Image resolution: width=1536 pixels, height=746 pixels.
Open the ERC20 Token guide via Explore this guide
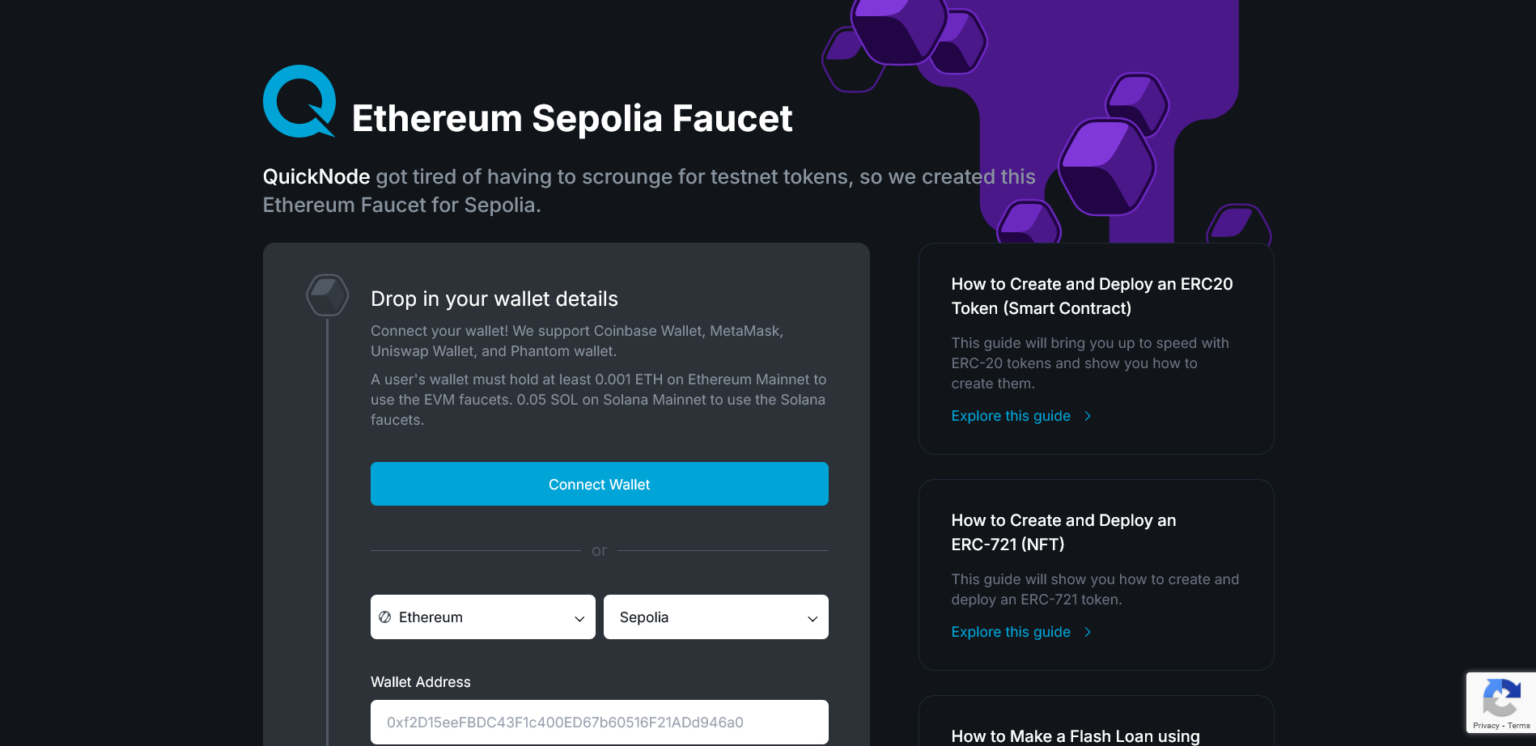click(x=1010, y=416)
